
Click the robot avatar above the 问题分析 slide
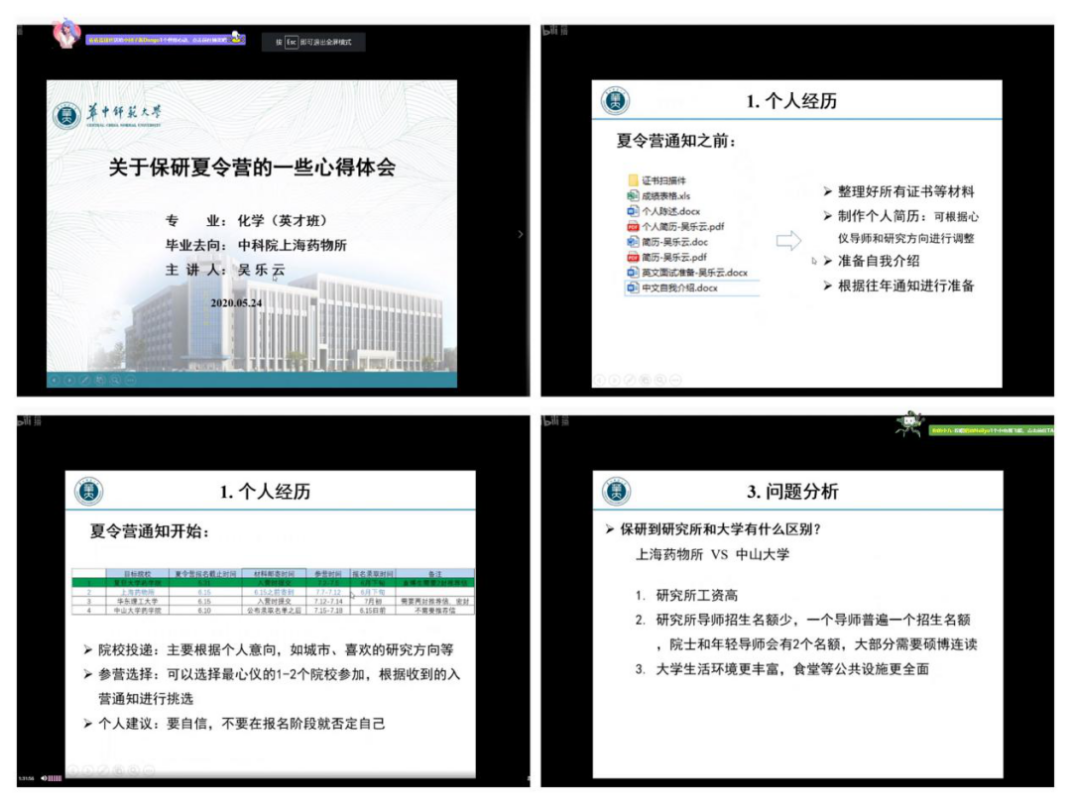[x=909, y=424]
